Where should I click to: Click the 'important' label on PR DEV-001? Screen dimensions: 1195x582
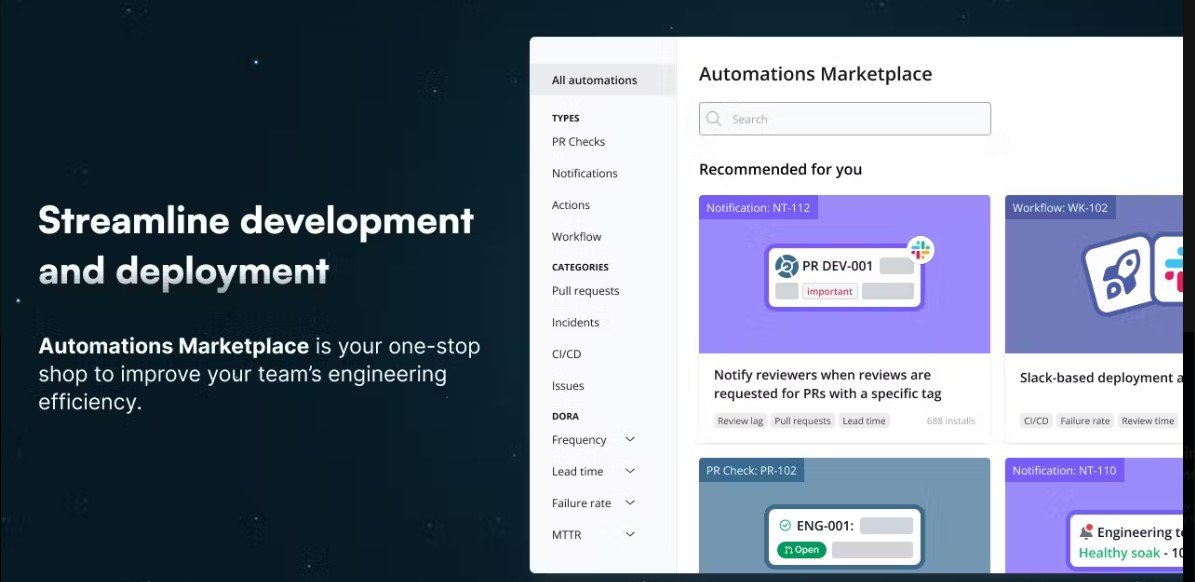829,291
